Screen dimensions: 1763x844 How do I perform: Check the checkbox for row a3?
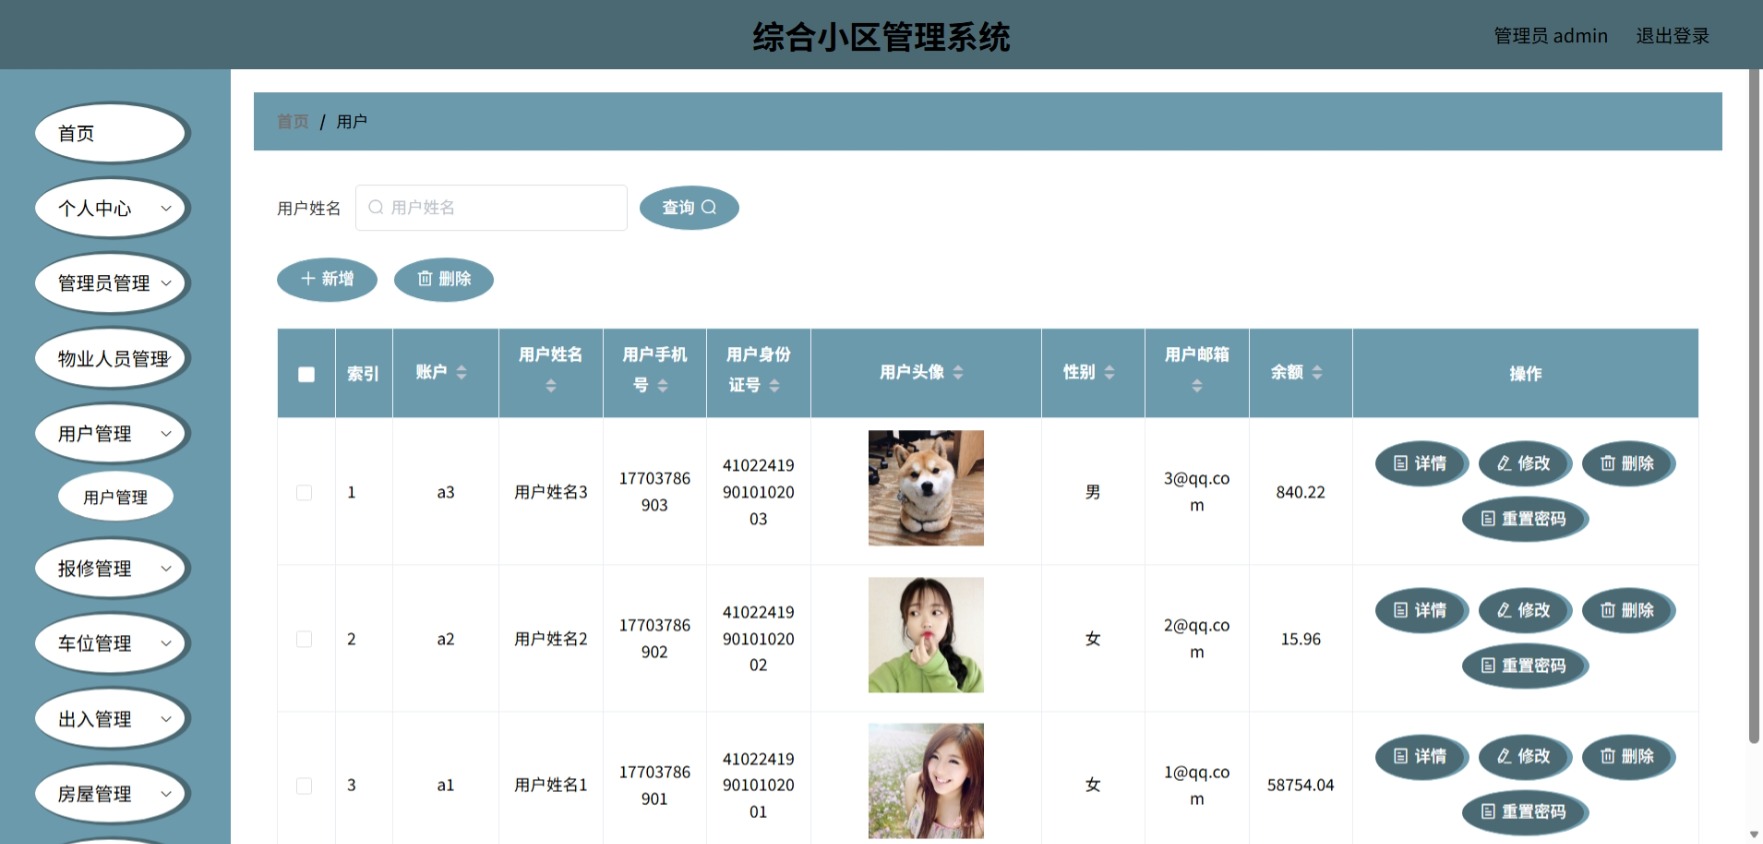pos(304,492)
